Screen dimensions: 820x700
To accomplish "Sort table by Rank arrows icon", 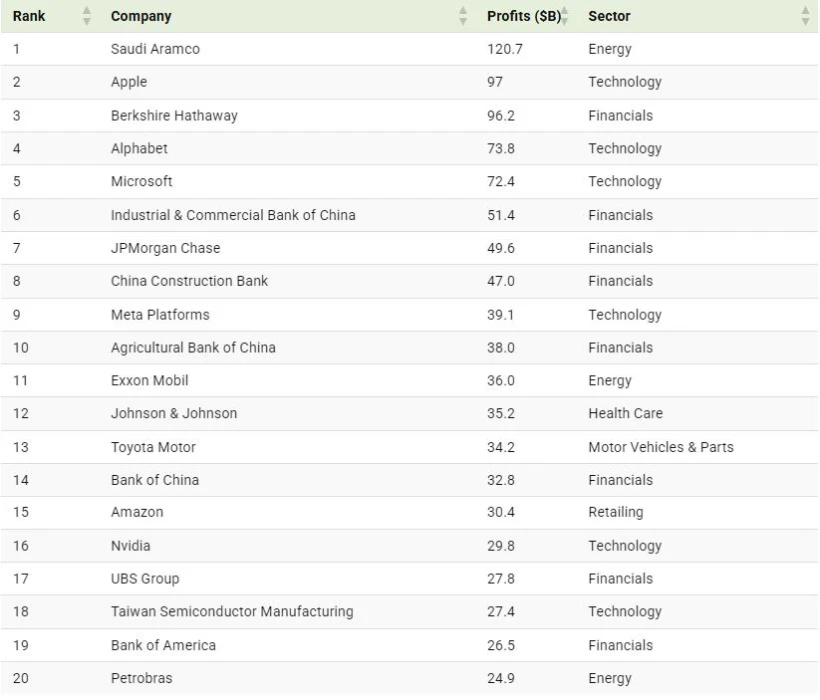I will pyautogui.click(x=87, y=16).
